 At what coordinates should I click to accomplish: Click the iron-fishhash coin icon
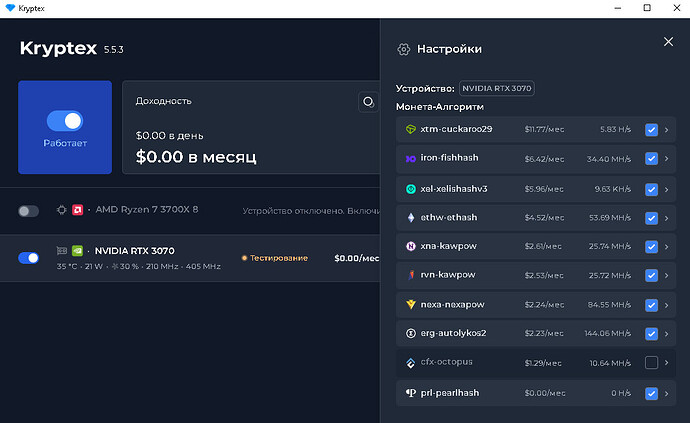411,158
